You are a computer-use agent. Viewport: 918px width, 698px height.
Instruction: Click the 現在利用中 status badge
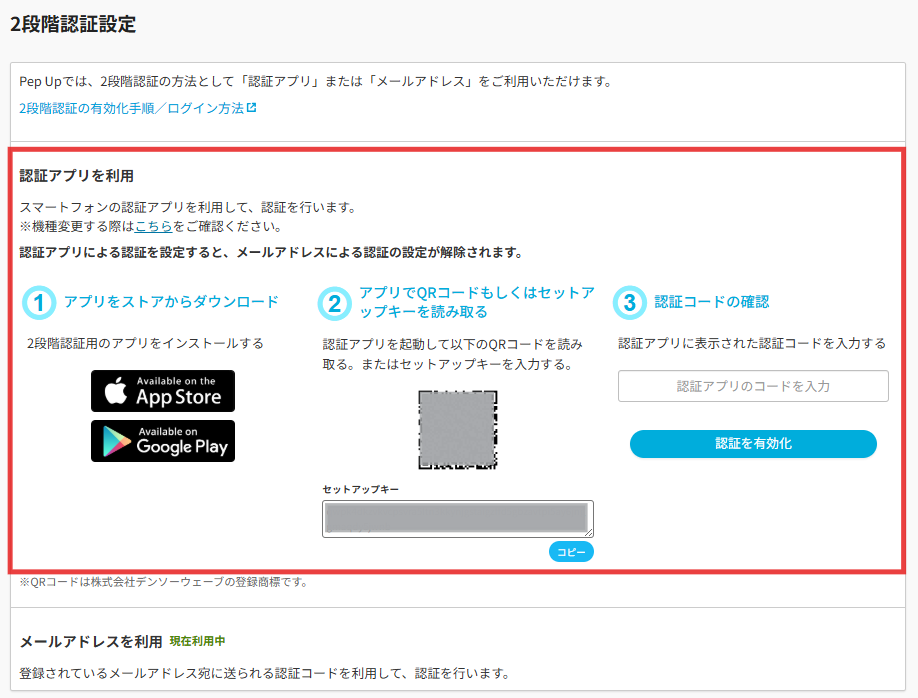[197, 640]
